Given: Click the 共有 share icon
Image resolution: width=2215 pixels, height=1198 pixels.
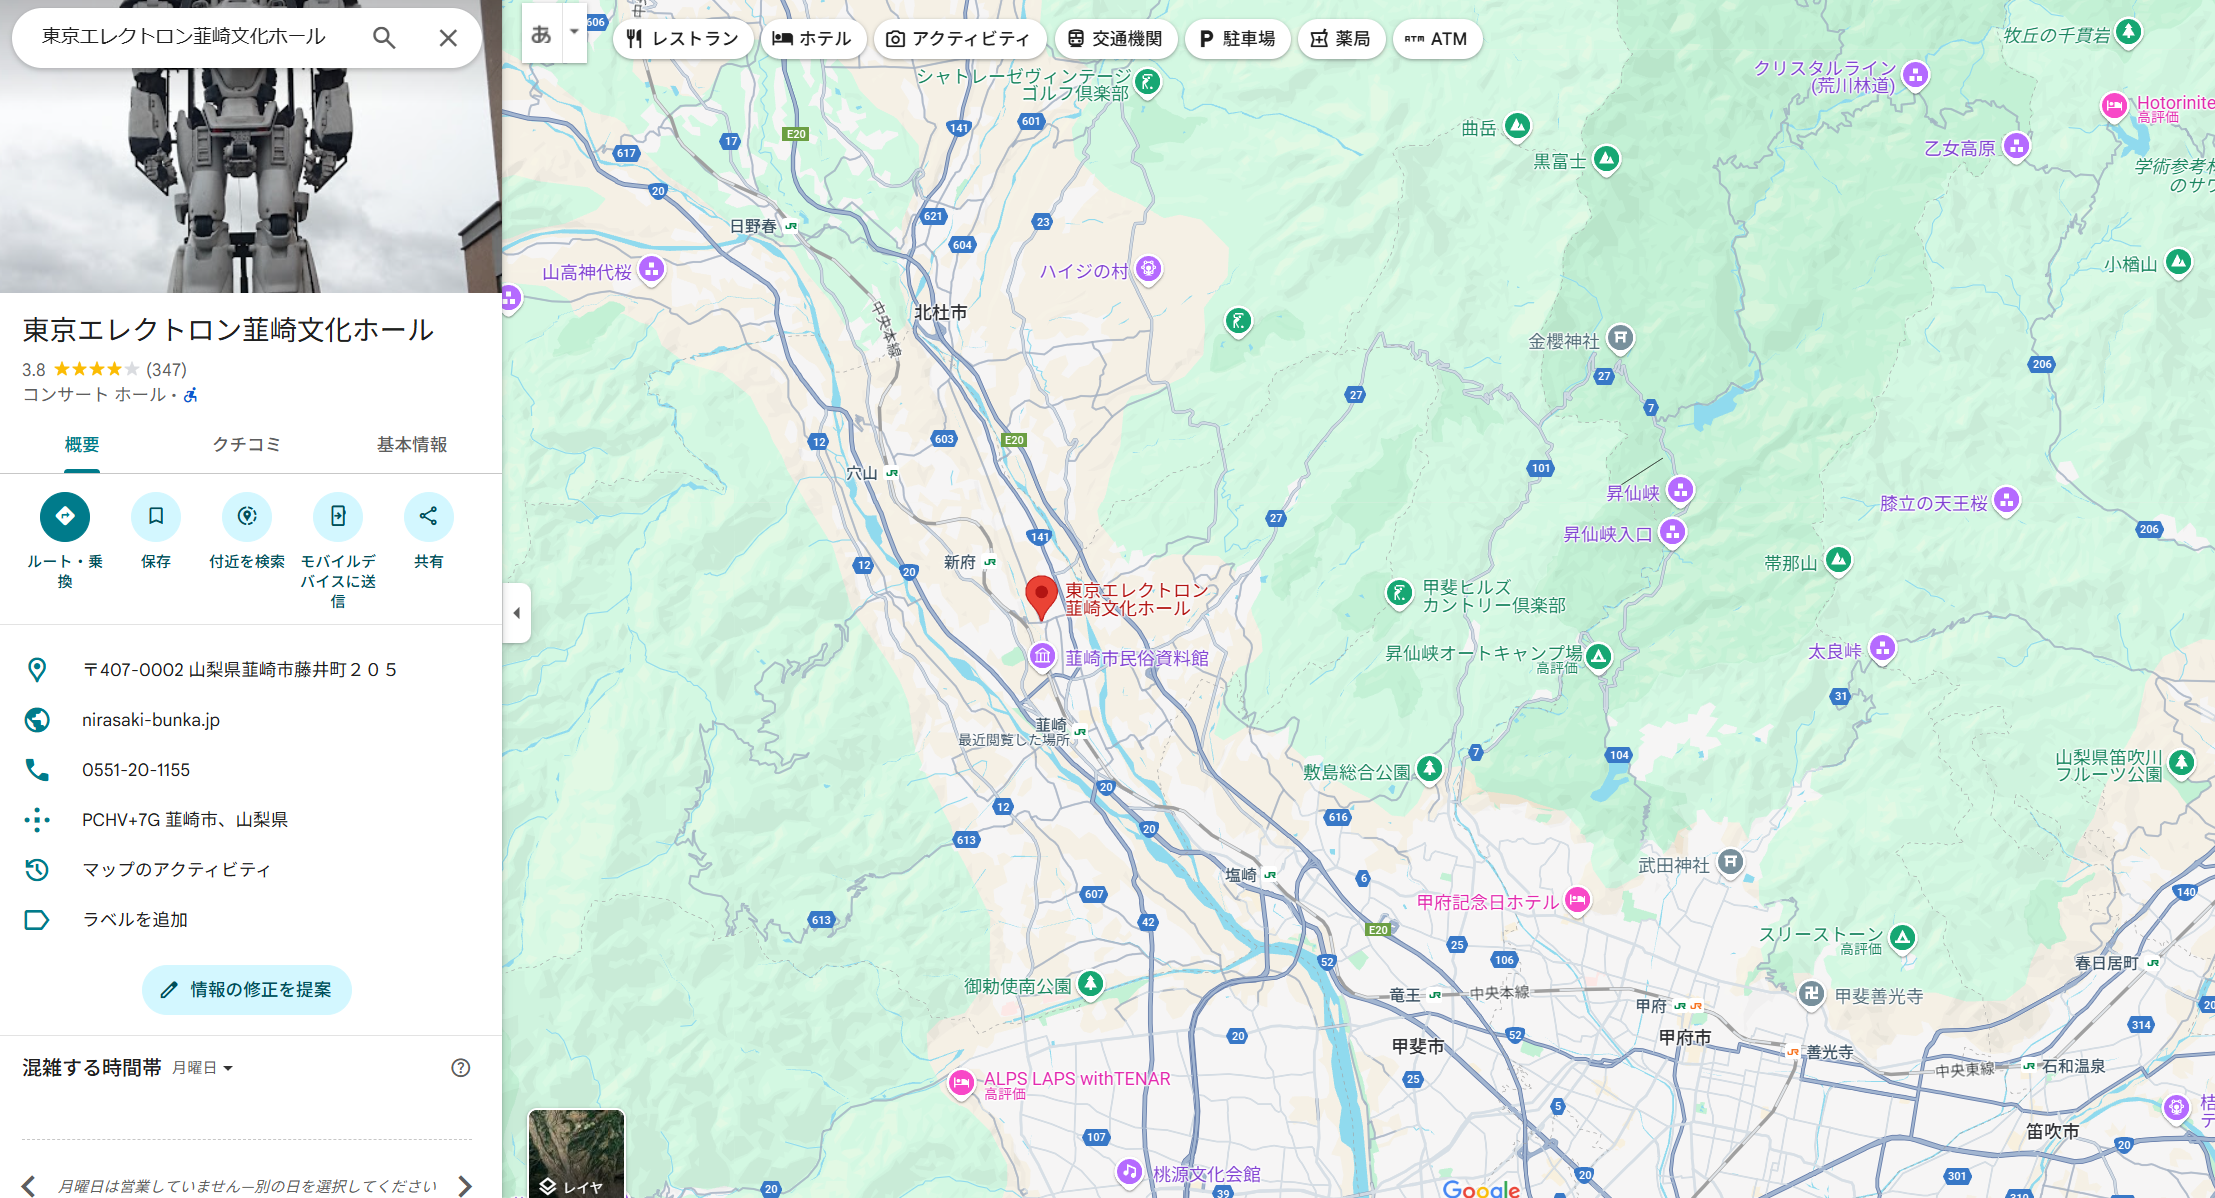Looking at the screenshot, I should [429, 516].
